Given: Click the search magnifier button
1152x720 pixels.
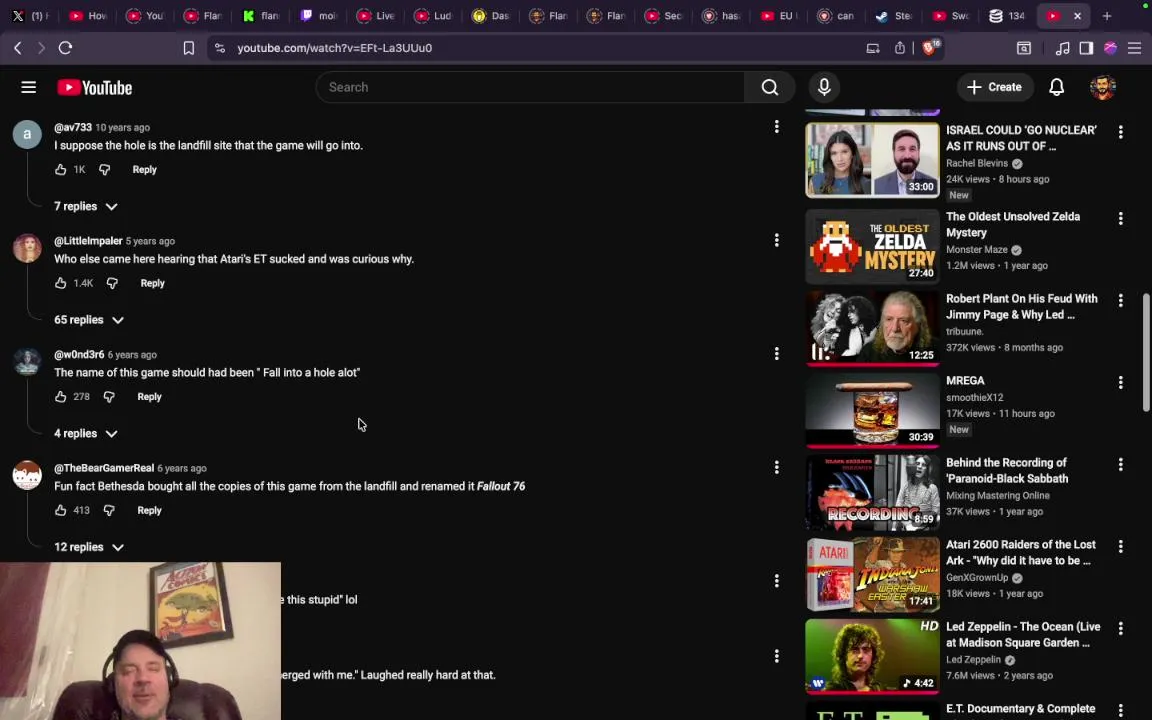Looking at the screenshot, I should click(x=769, y=87).
